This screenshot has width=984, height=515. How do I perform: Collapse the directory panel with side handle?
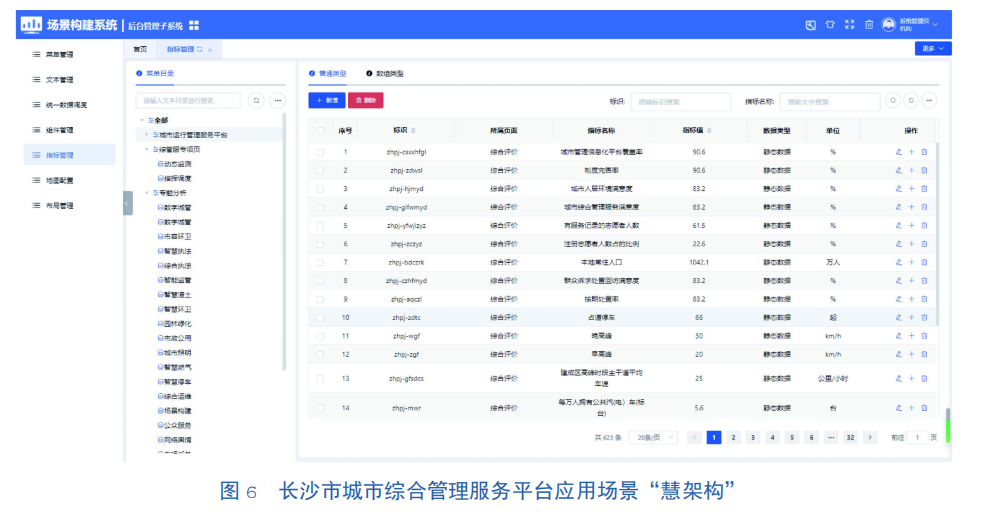[128, 203]
